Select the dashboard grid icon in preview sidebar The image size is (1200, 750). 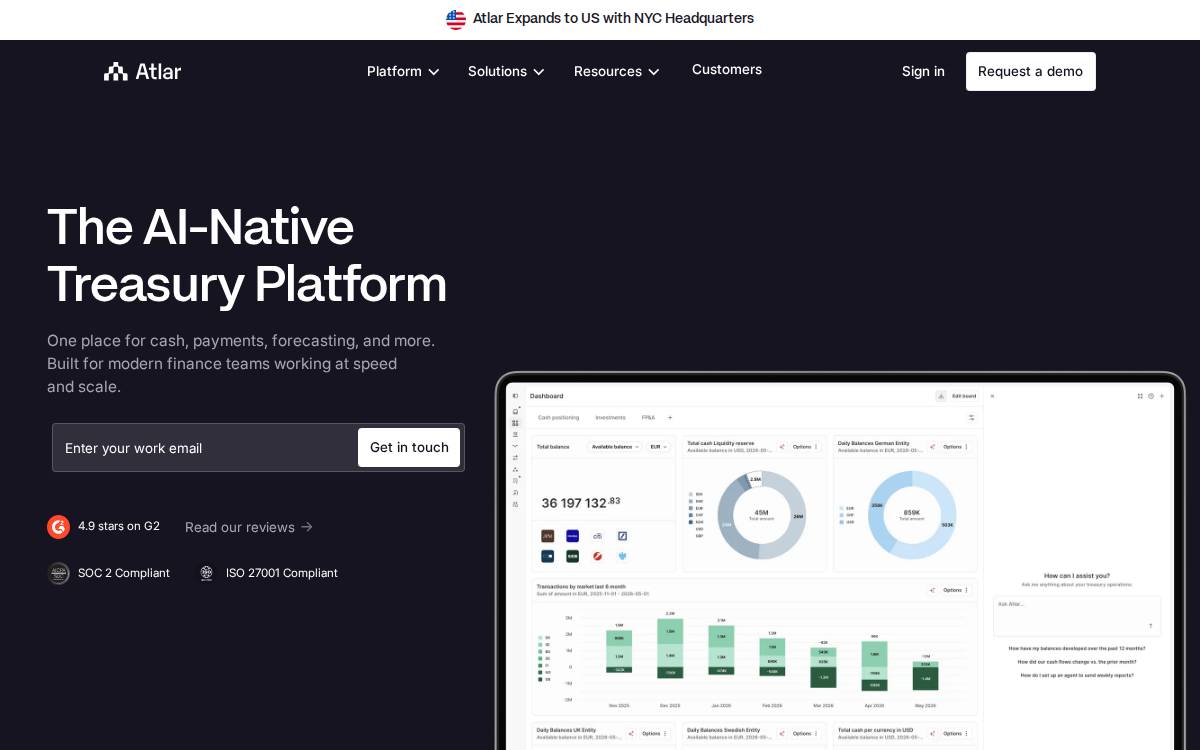pos(515,423)
